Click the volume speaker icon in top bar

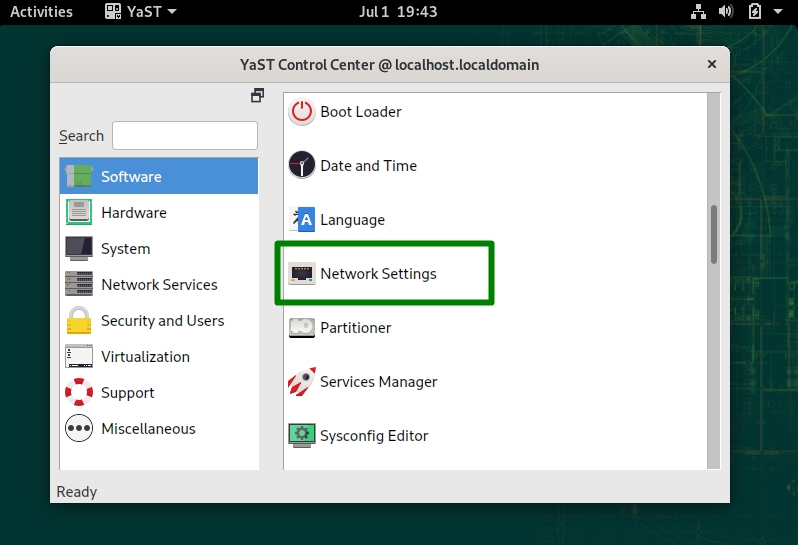726,11
